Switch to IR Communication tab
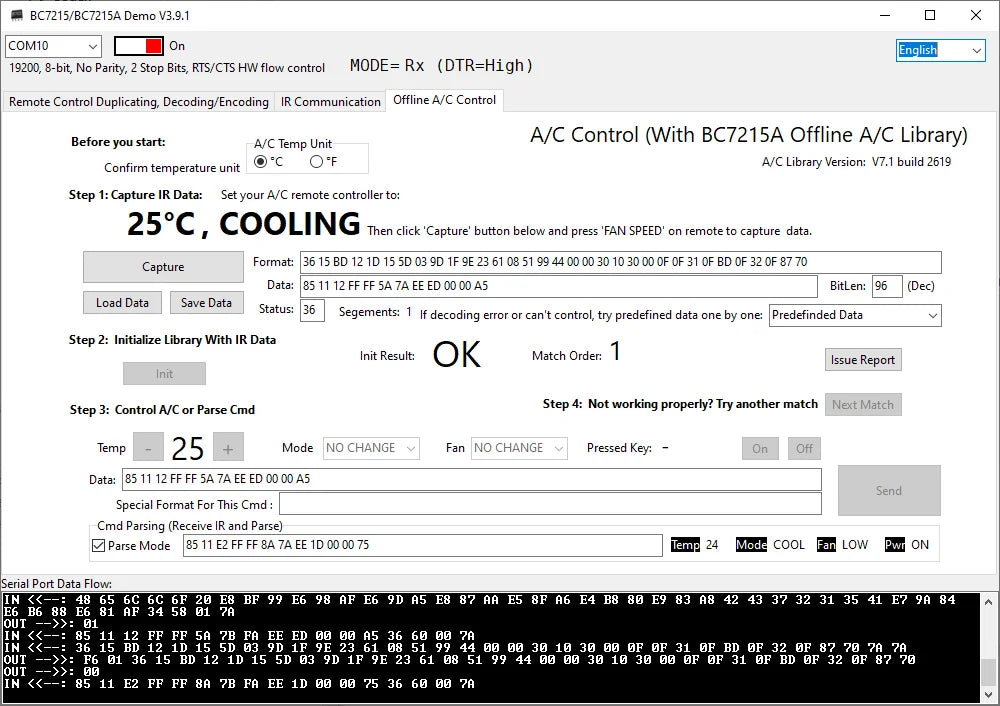 pos(330,101)
